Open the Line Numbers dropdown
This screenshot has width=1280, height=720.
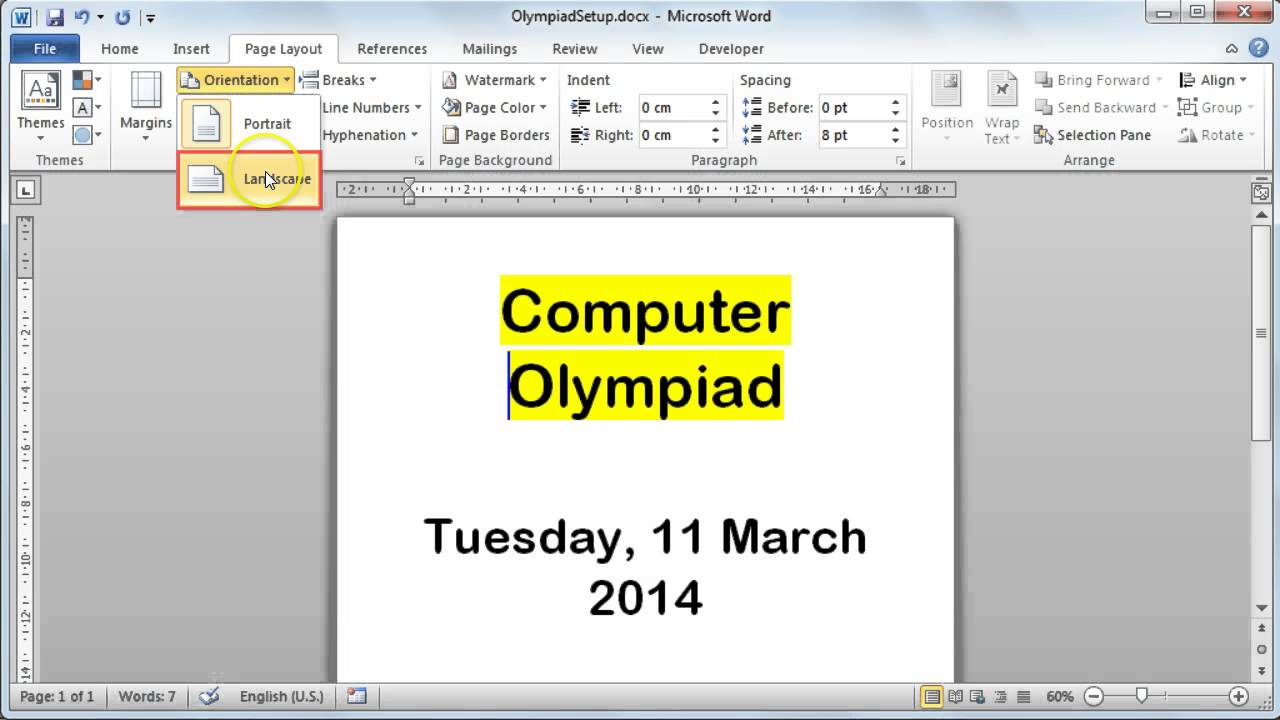coord(371,107)
